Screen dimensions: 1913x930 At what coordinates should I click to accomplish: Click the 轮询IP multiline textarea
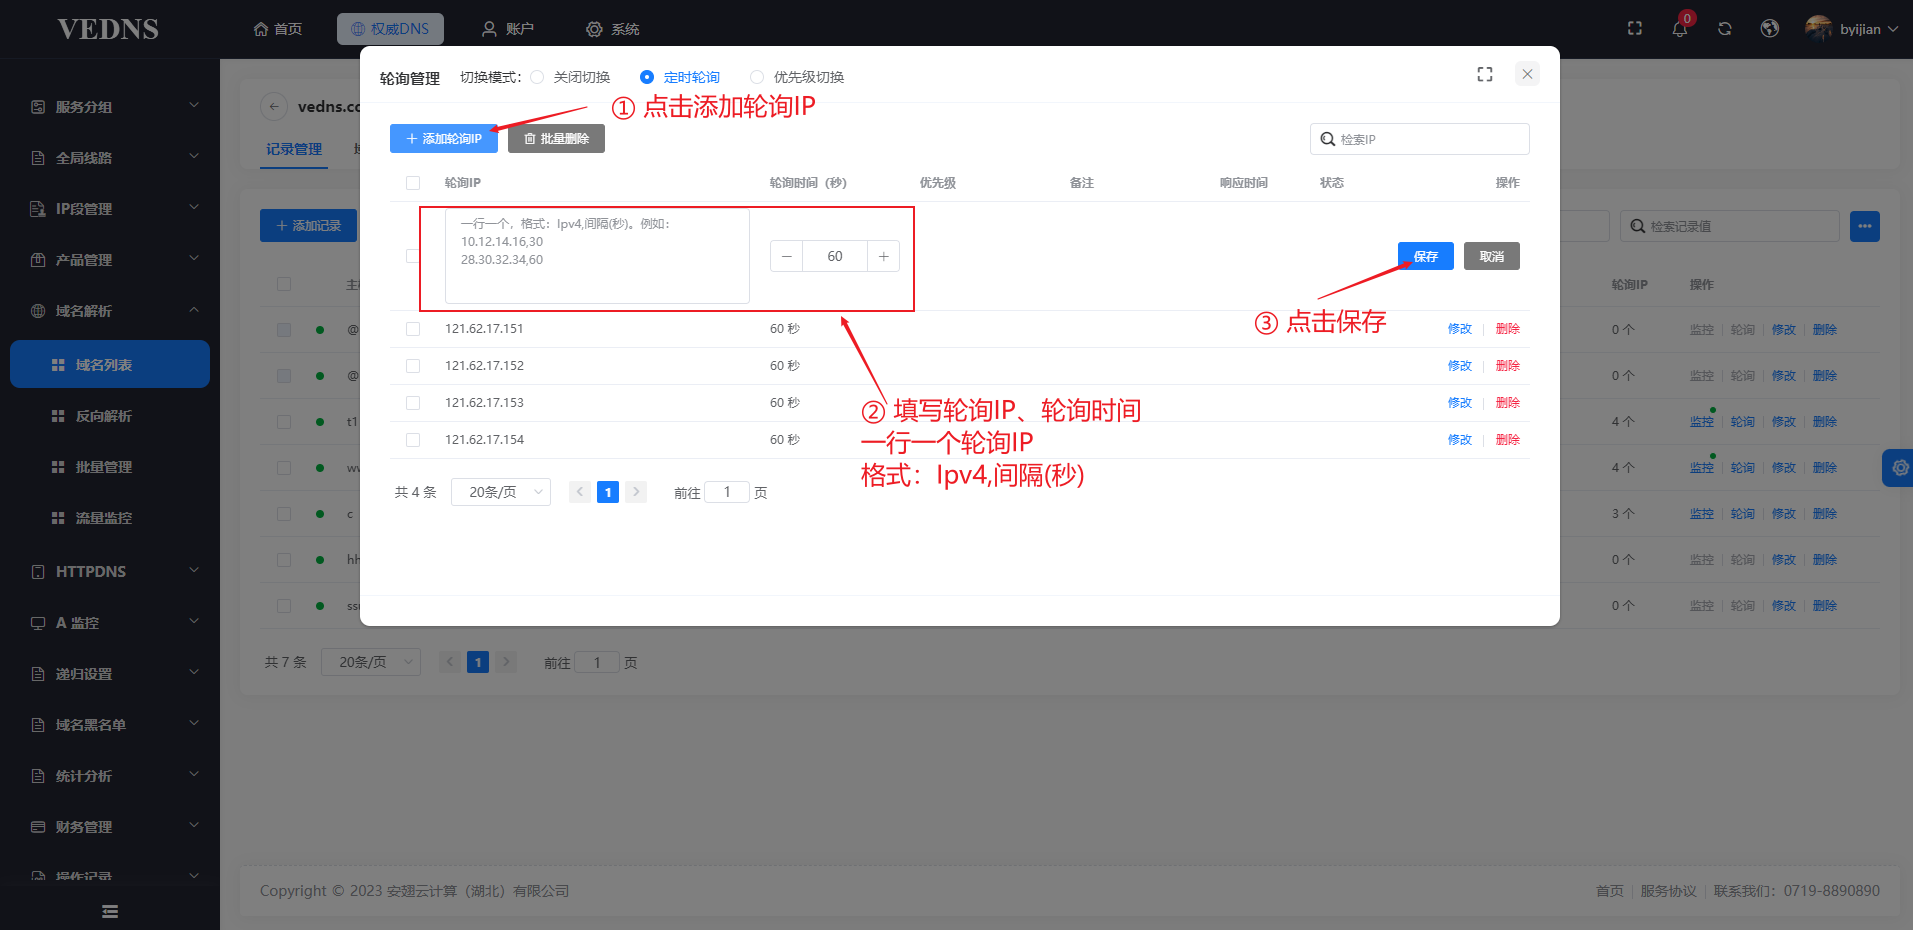[x=597, y=256]
